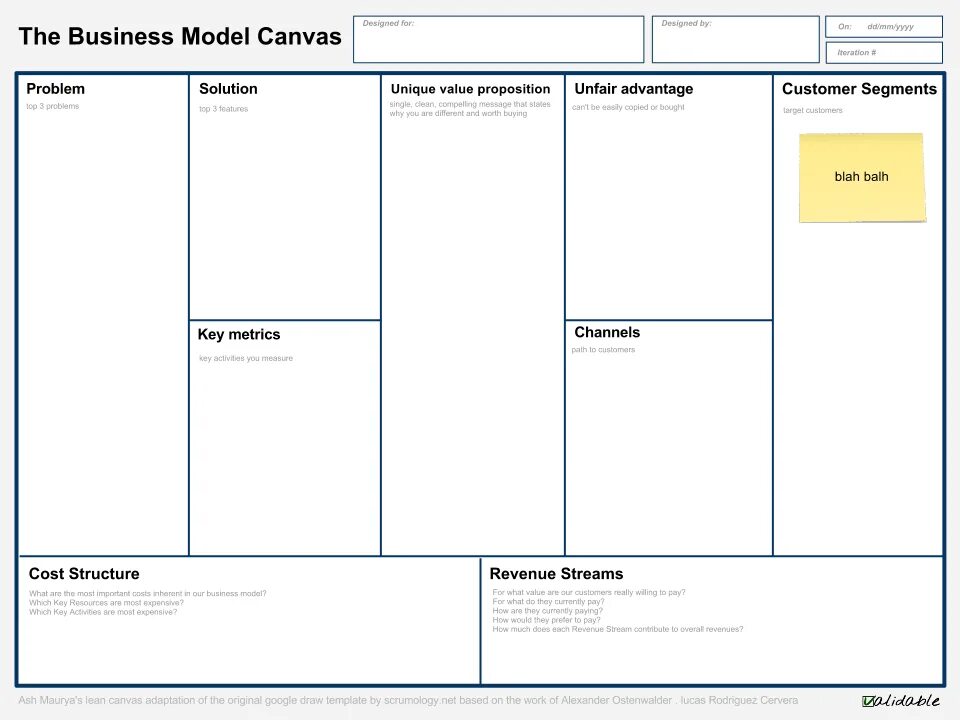This screenshot has height=720, width=960.
Task: Toggle the green checkbox in the Validable logo
Action: point(871,700)
